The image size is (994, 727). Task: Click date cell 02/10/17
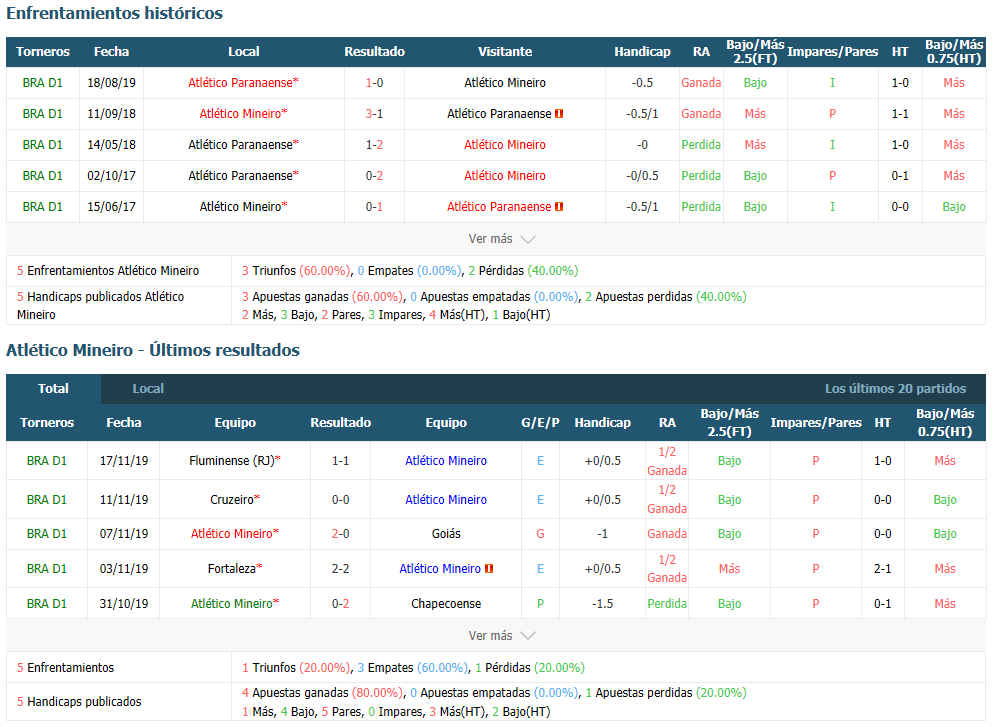click(112, 176)
